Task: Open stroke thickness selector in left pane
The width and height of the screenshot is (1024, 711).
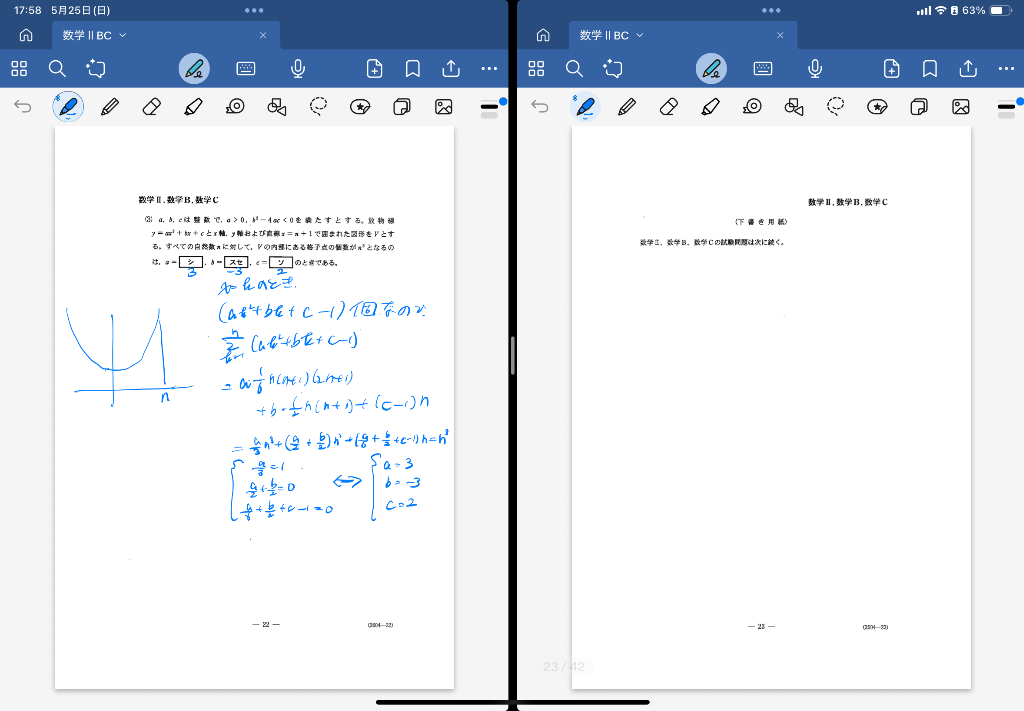Action: coord(489,106)
